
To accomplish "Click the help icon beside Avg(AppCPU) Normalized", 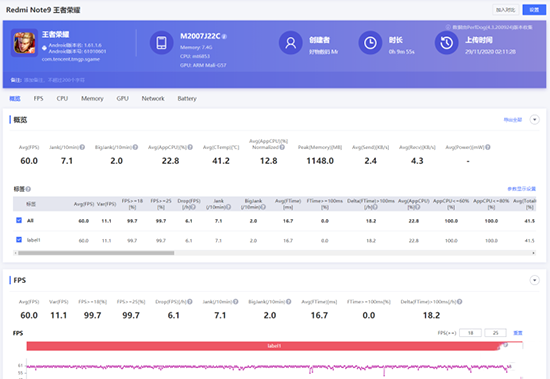I will tap(282, 147).
